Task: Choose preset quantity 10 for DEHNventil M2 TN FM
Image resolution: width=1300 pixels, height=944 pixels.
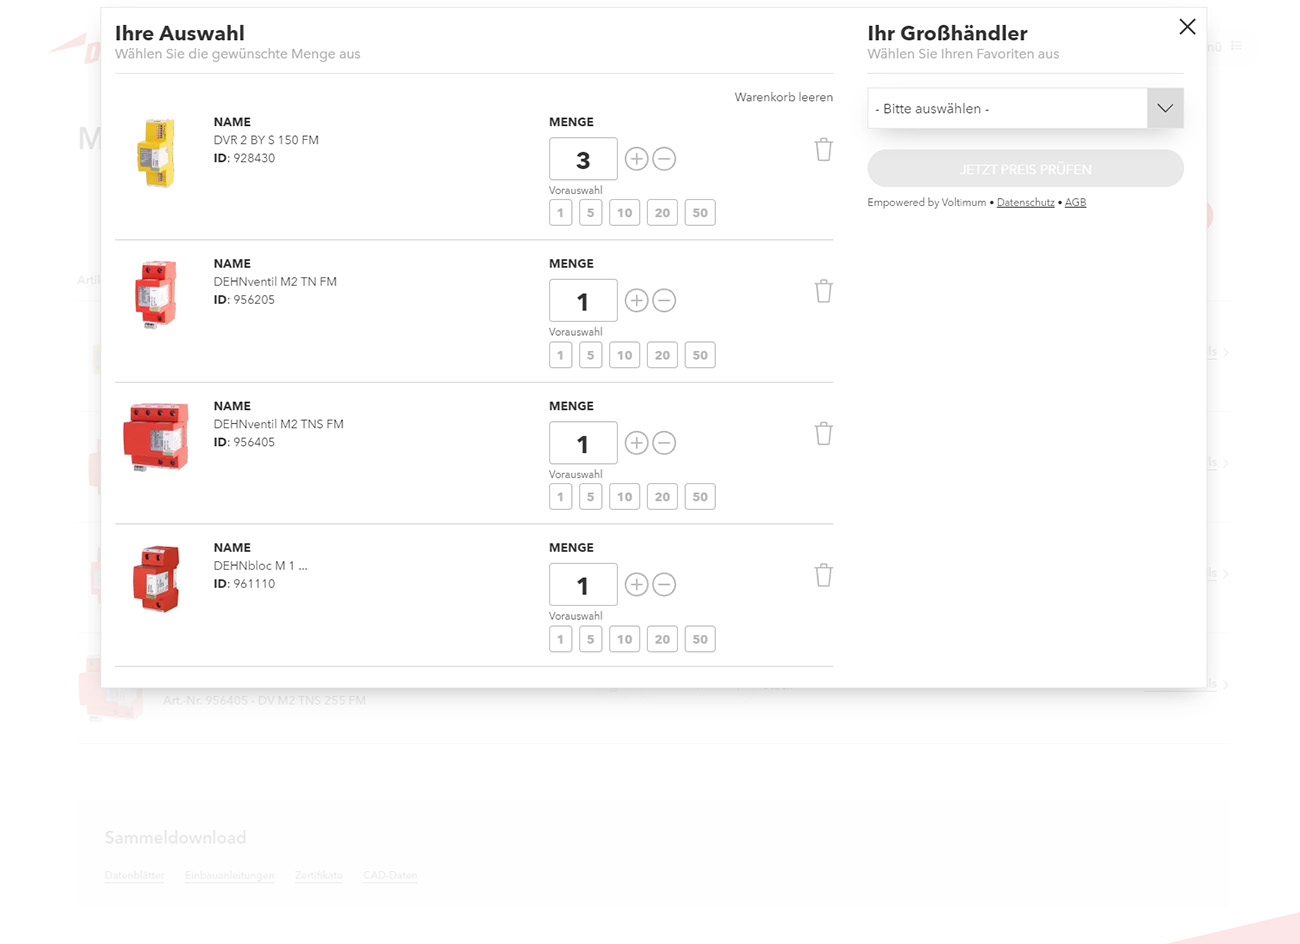Action: 624,355
